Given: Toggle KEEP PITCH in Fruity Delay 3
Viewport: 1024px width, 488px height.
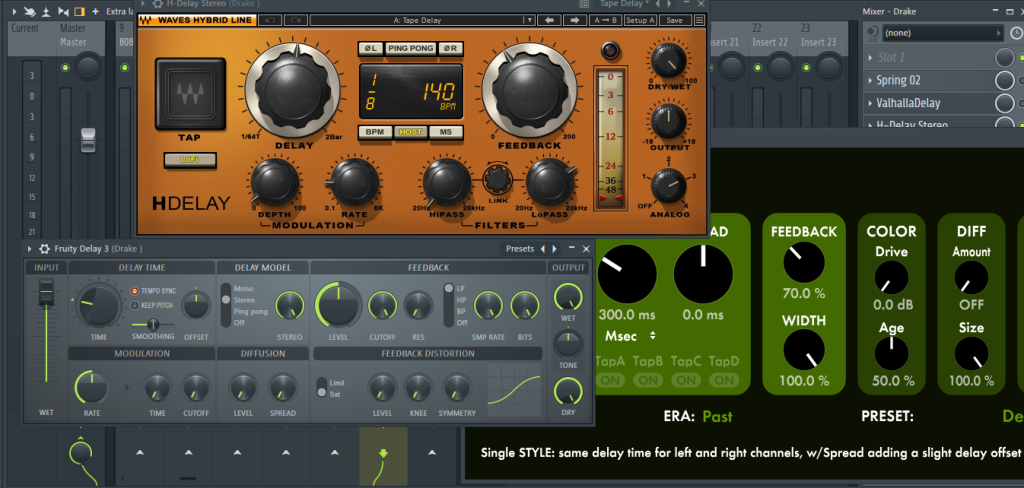Looking at the screenshot, I should (136, 305).
